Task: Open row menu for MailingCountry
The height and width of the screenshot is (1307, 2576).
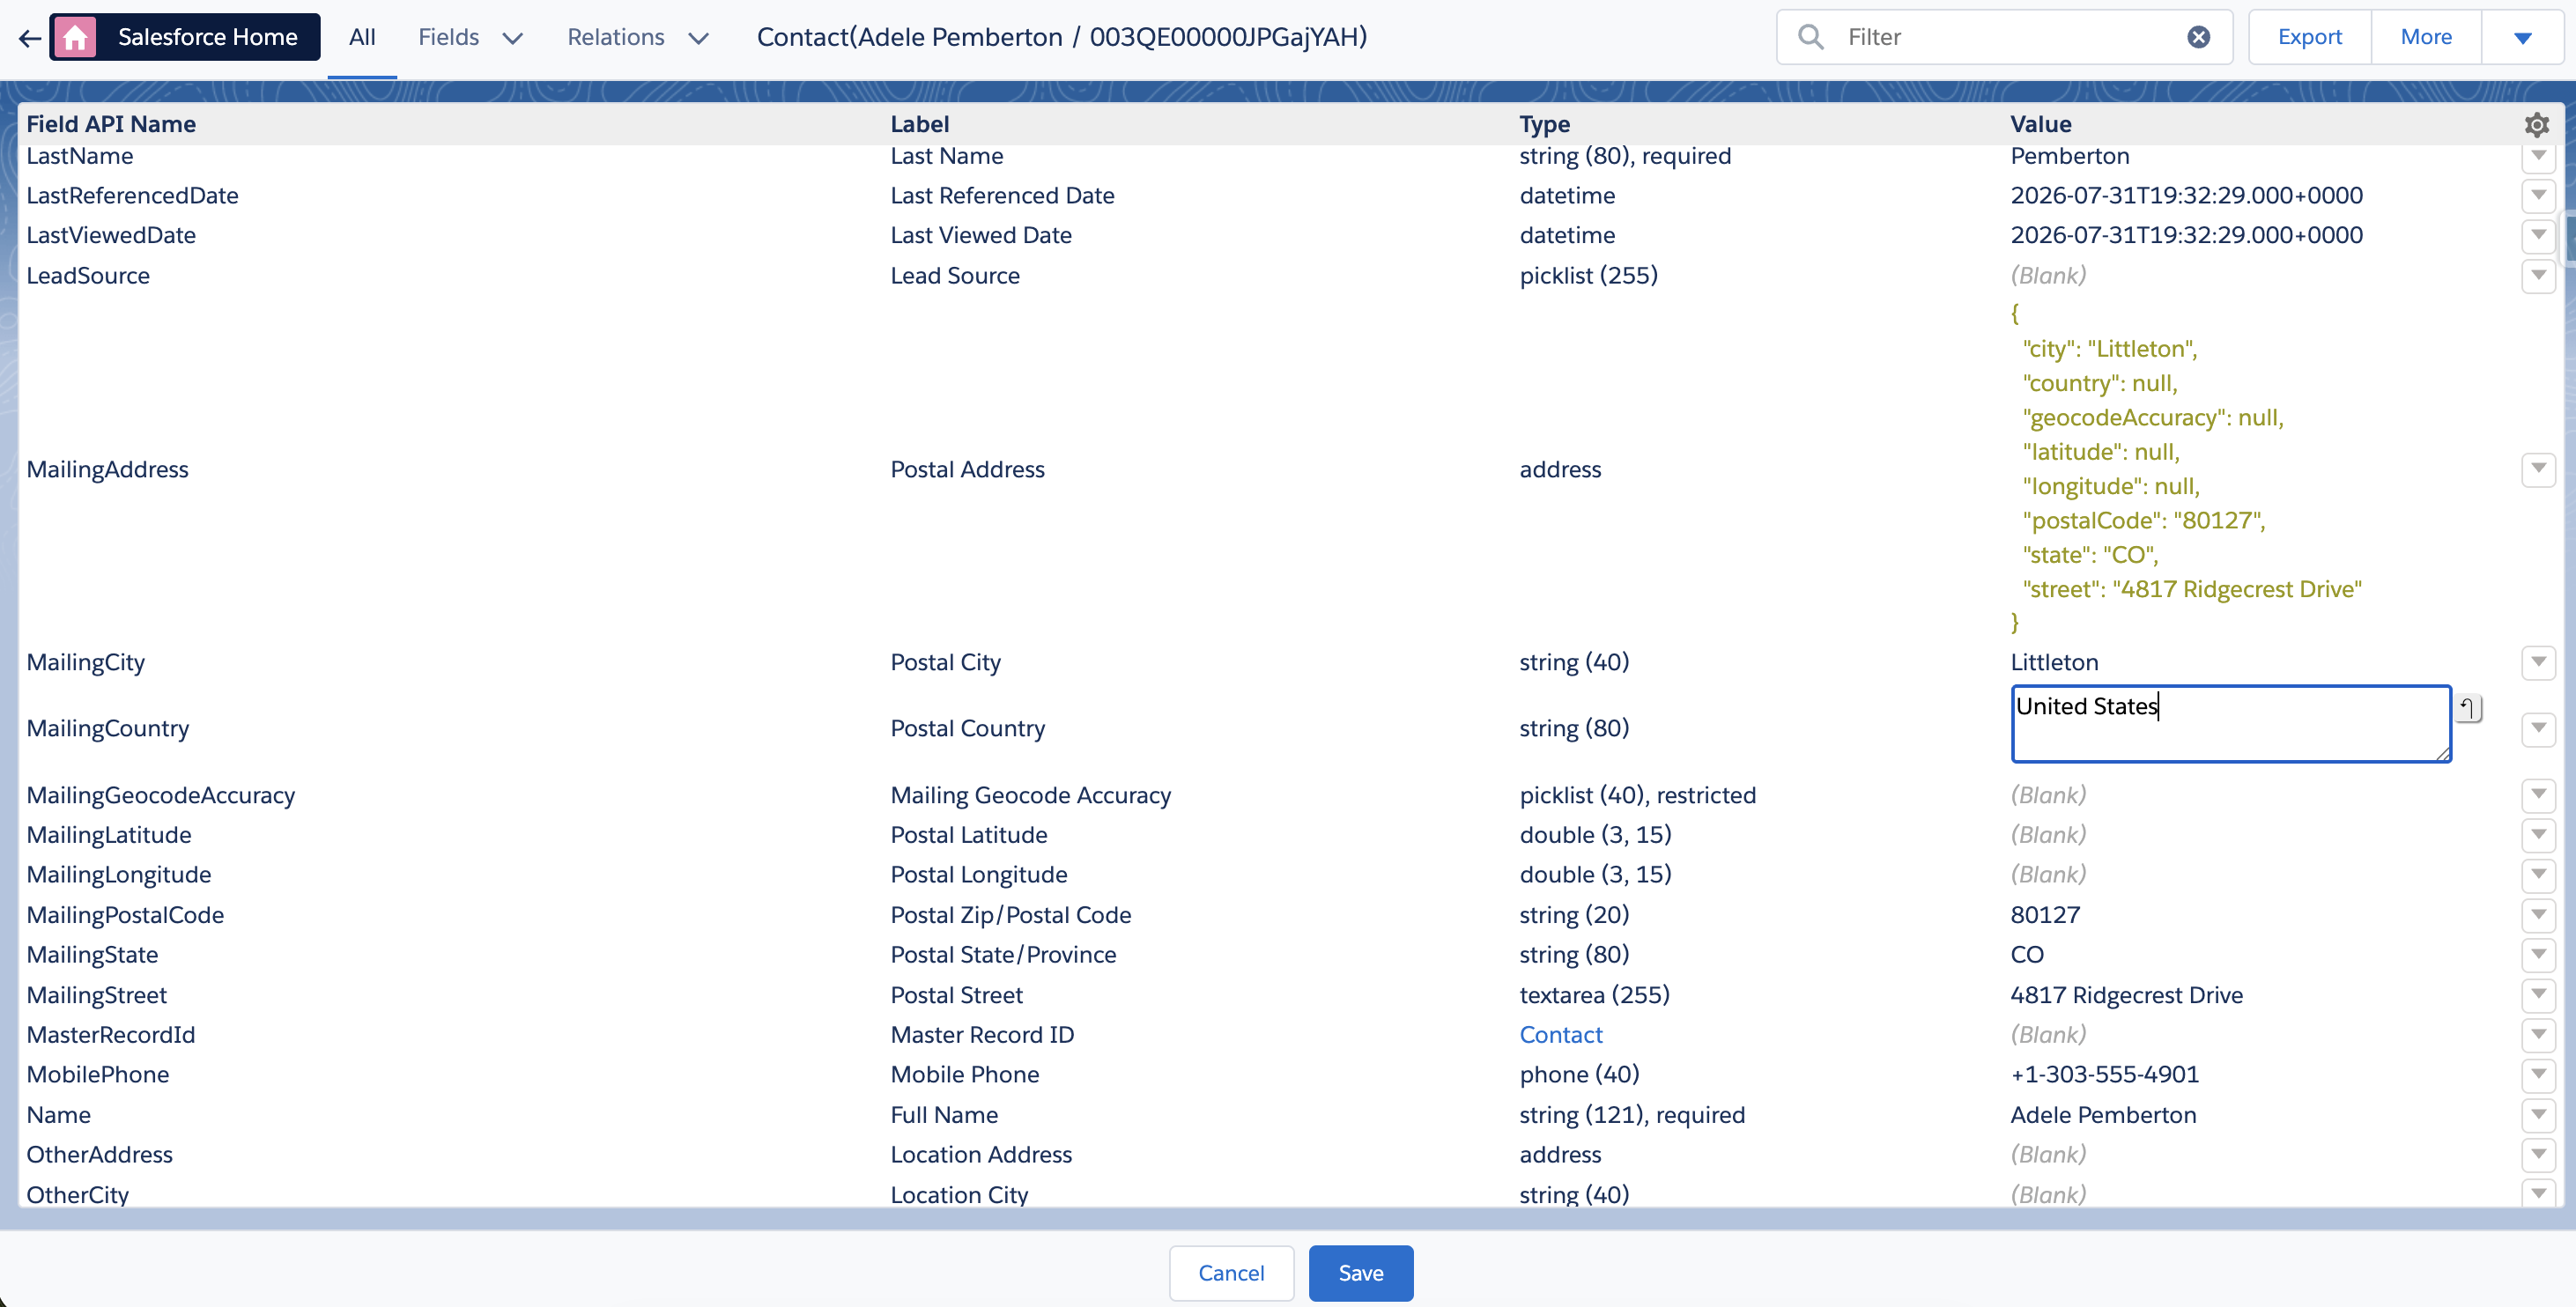Action: pyautogui.click(x=2538, y=728)
